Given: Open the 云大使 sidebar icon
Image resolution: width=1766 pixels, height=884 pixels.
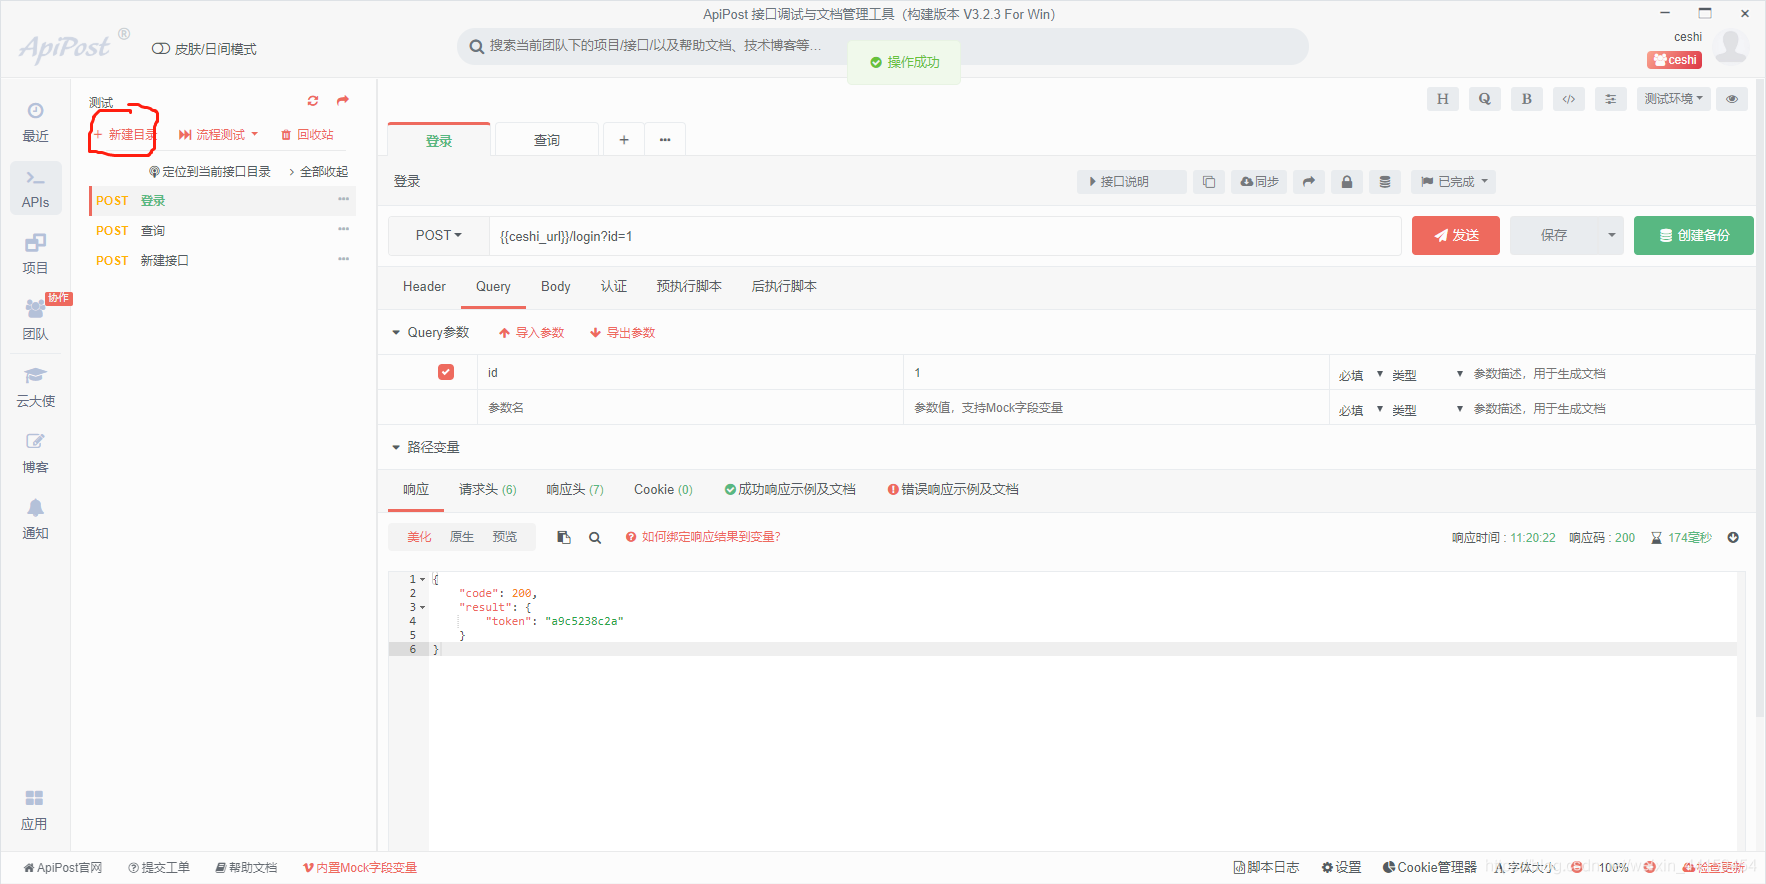Looking at the screenshot, I should 35,387.
